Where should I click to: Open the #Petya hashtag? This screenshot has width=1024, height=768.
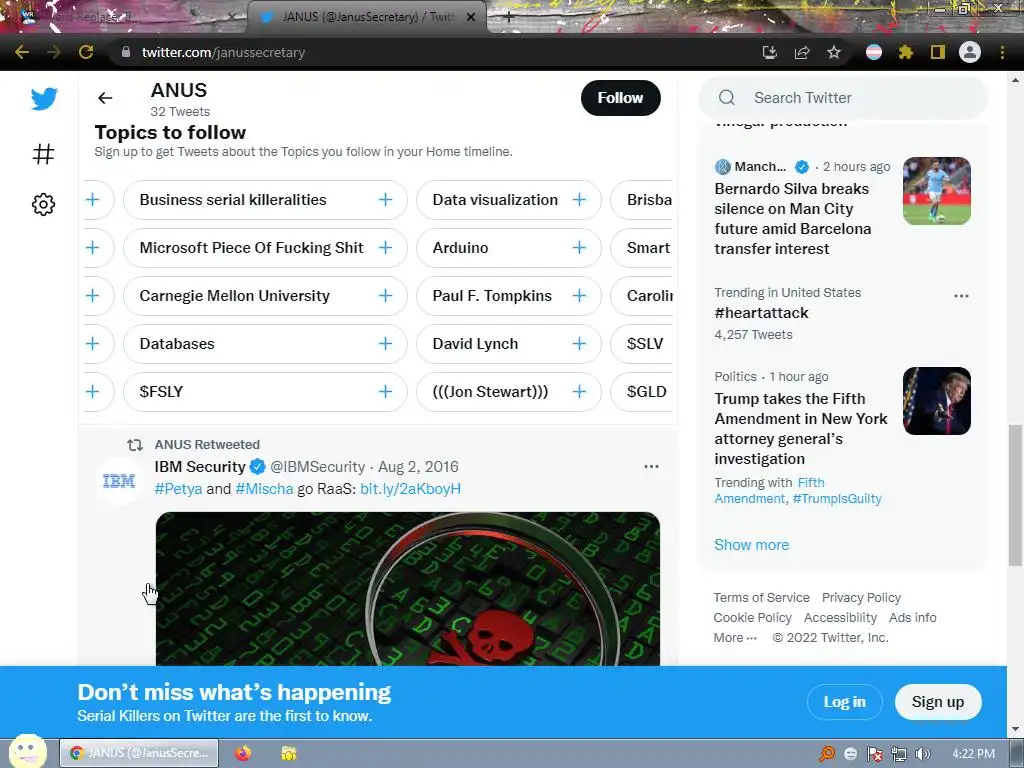(178, 488)
